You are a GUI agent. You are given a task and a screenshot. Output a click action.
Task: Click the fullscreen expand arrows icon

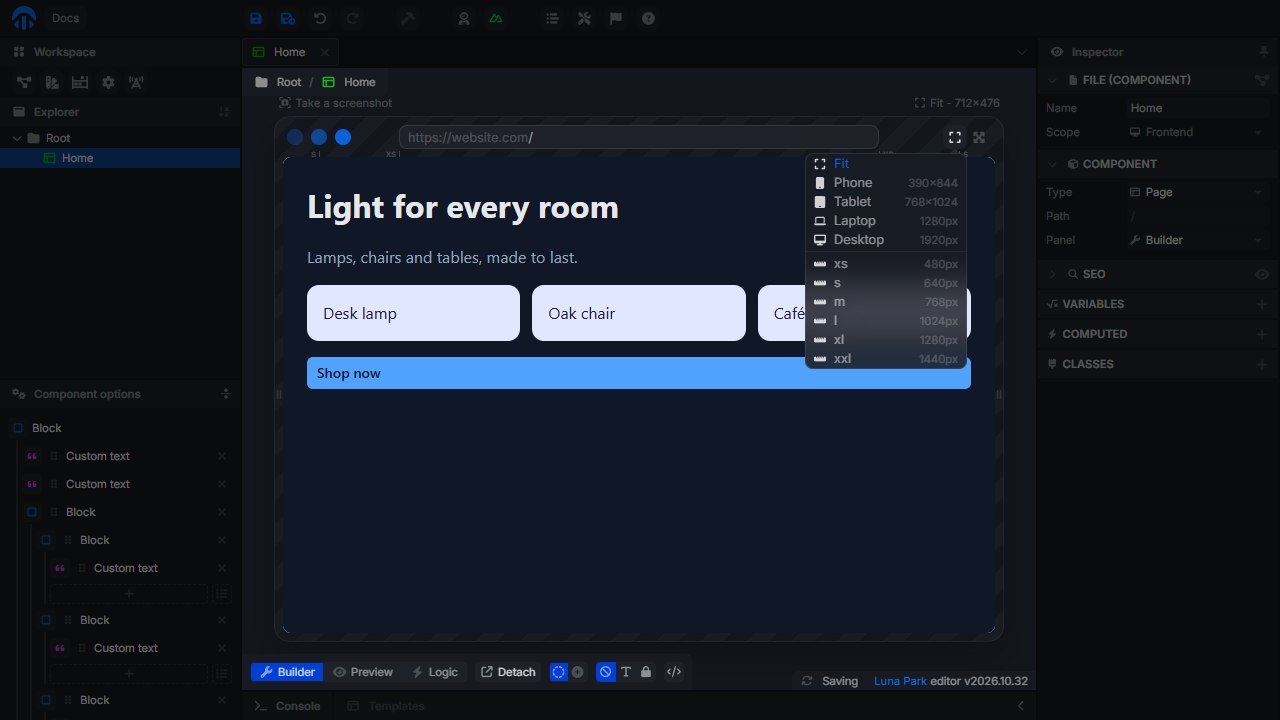pos(979,138)
